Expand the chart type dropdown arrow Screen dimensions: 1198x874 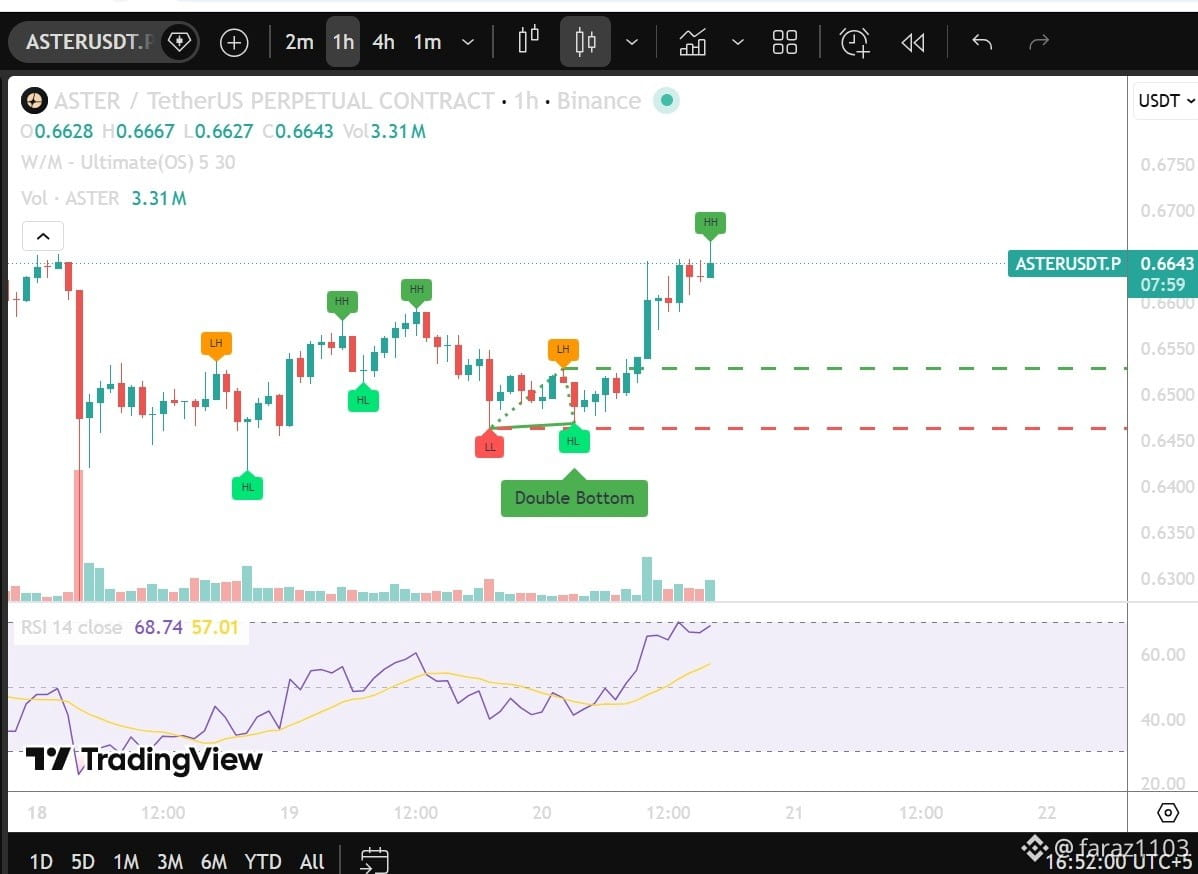click(632, 42)
